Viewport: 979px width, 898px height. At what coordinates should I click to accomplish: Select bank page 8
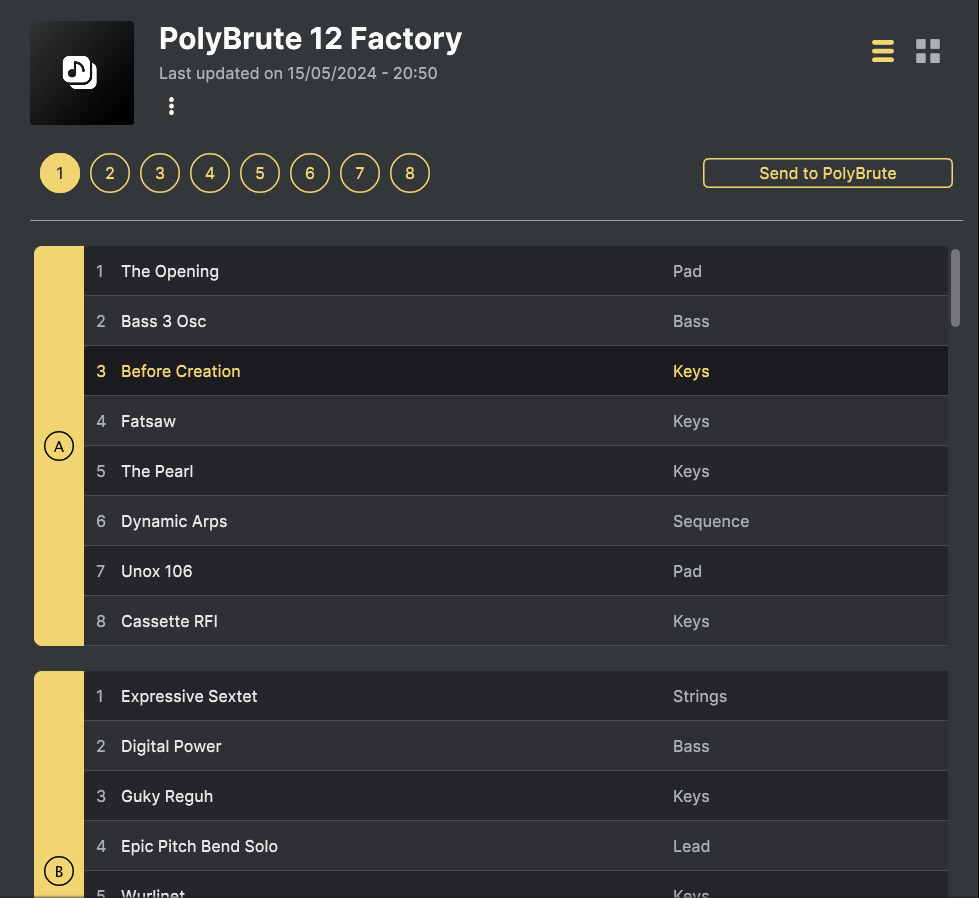coord(410,173)
